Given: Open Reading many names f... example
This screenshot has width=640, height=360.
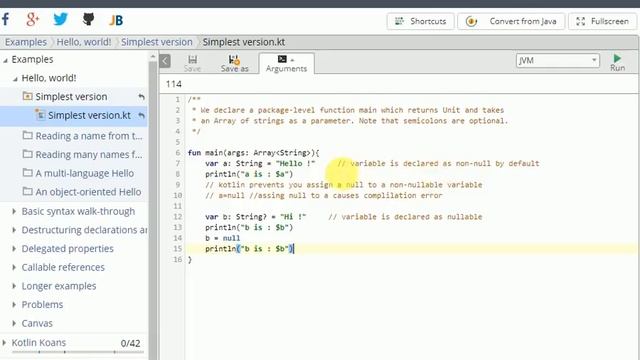Looking at the screenshot, I should [x=89, y=155].
